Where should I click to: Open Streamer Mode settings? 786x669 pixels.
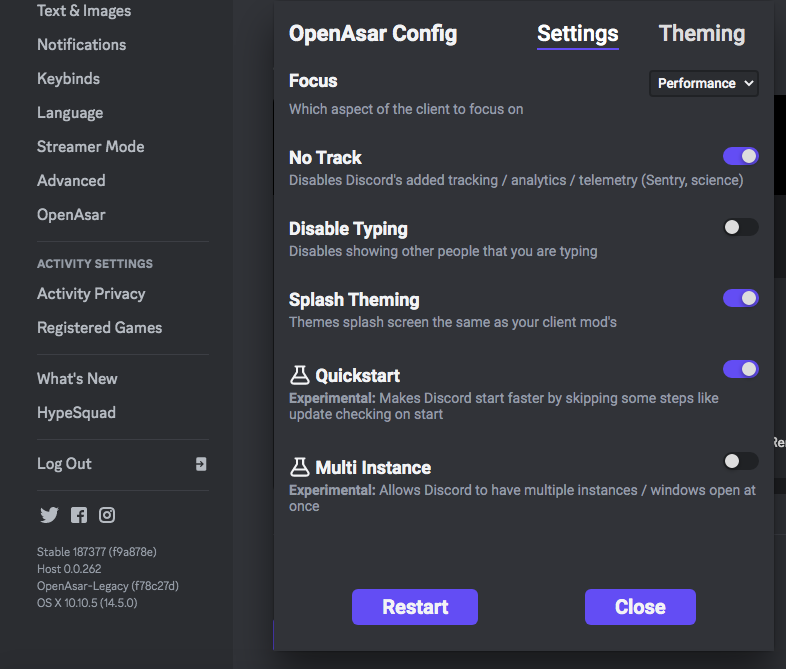pyautogui.click(x=91, y=147)
